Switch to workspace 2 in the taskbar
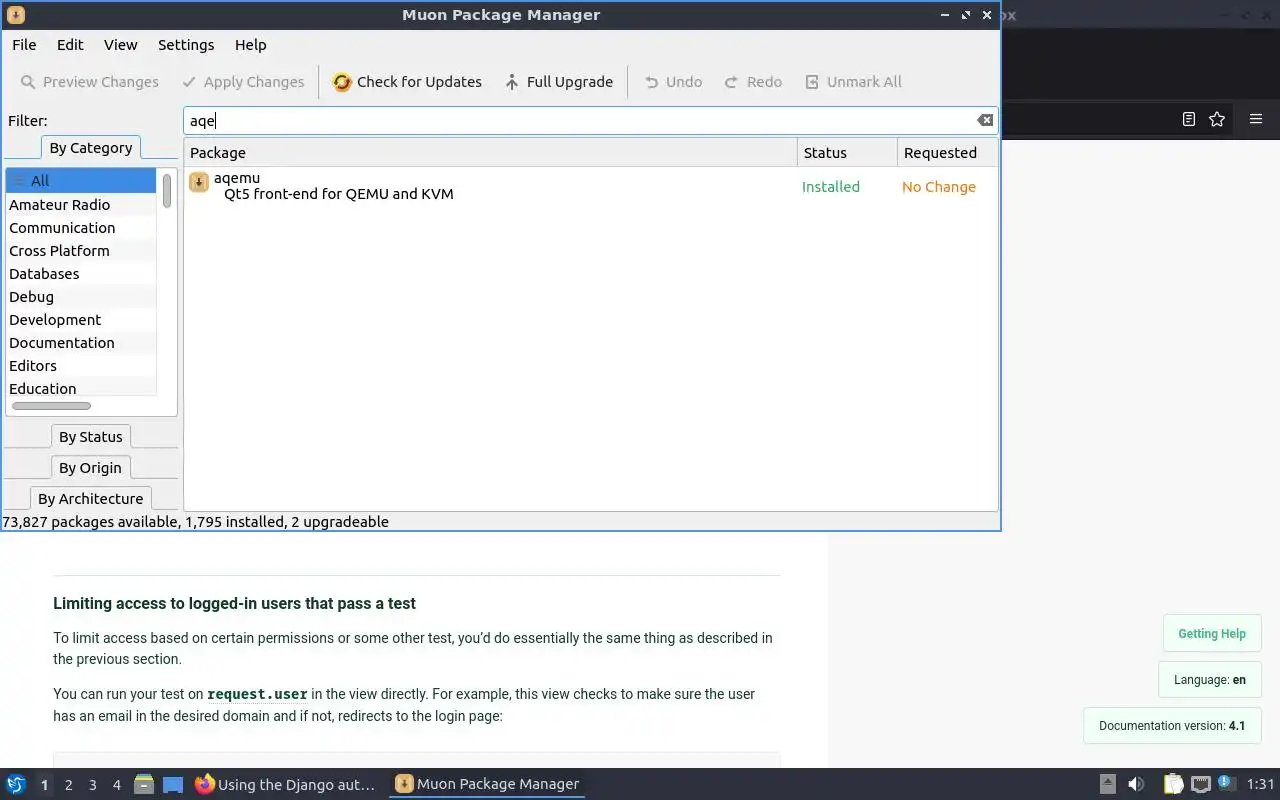 click(68, 785)
